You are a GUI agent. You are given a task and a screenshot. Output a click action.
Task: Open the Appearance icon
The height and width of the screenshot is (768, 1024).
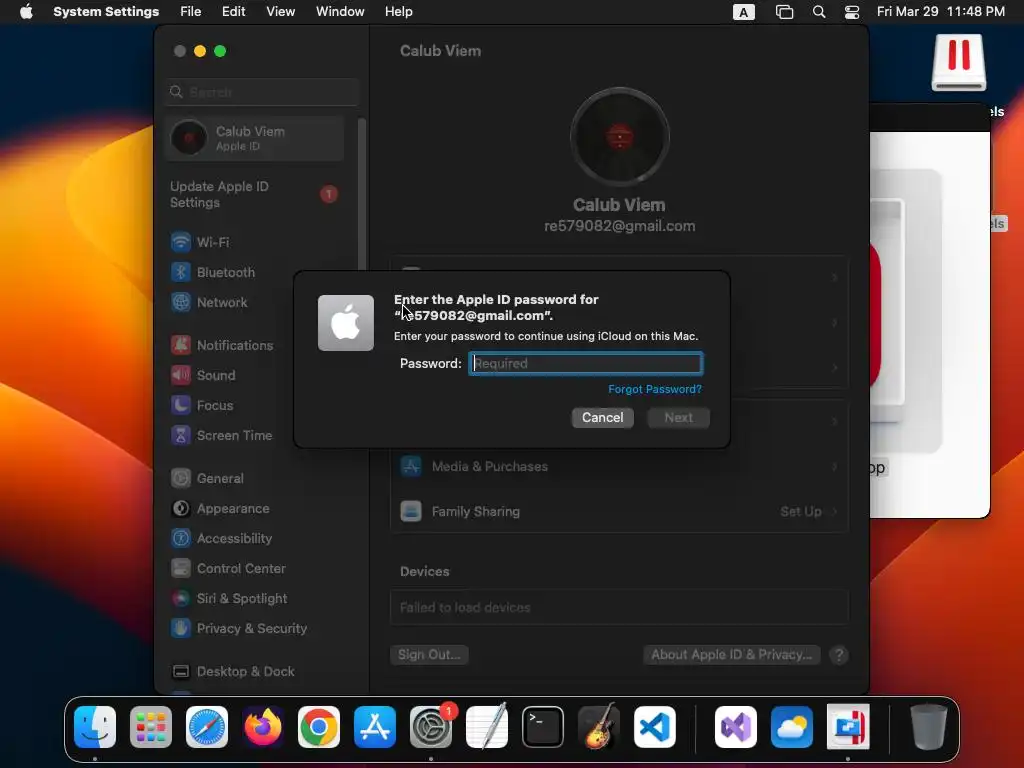pyautogui.click(x=181, y=508)
